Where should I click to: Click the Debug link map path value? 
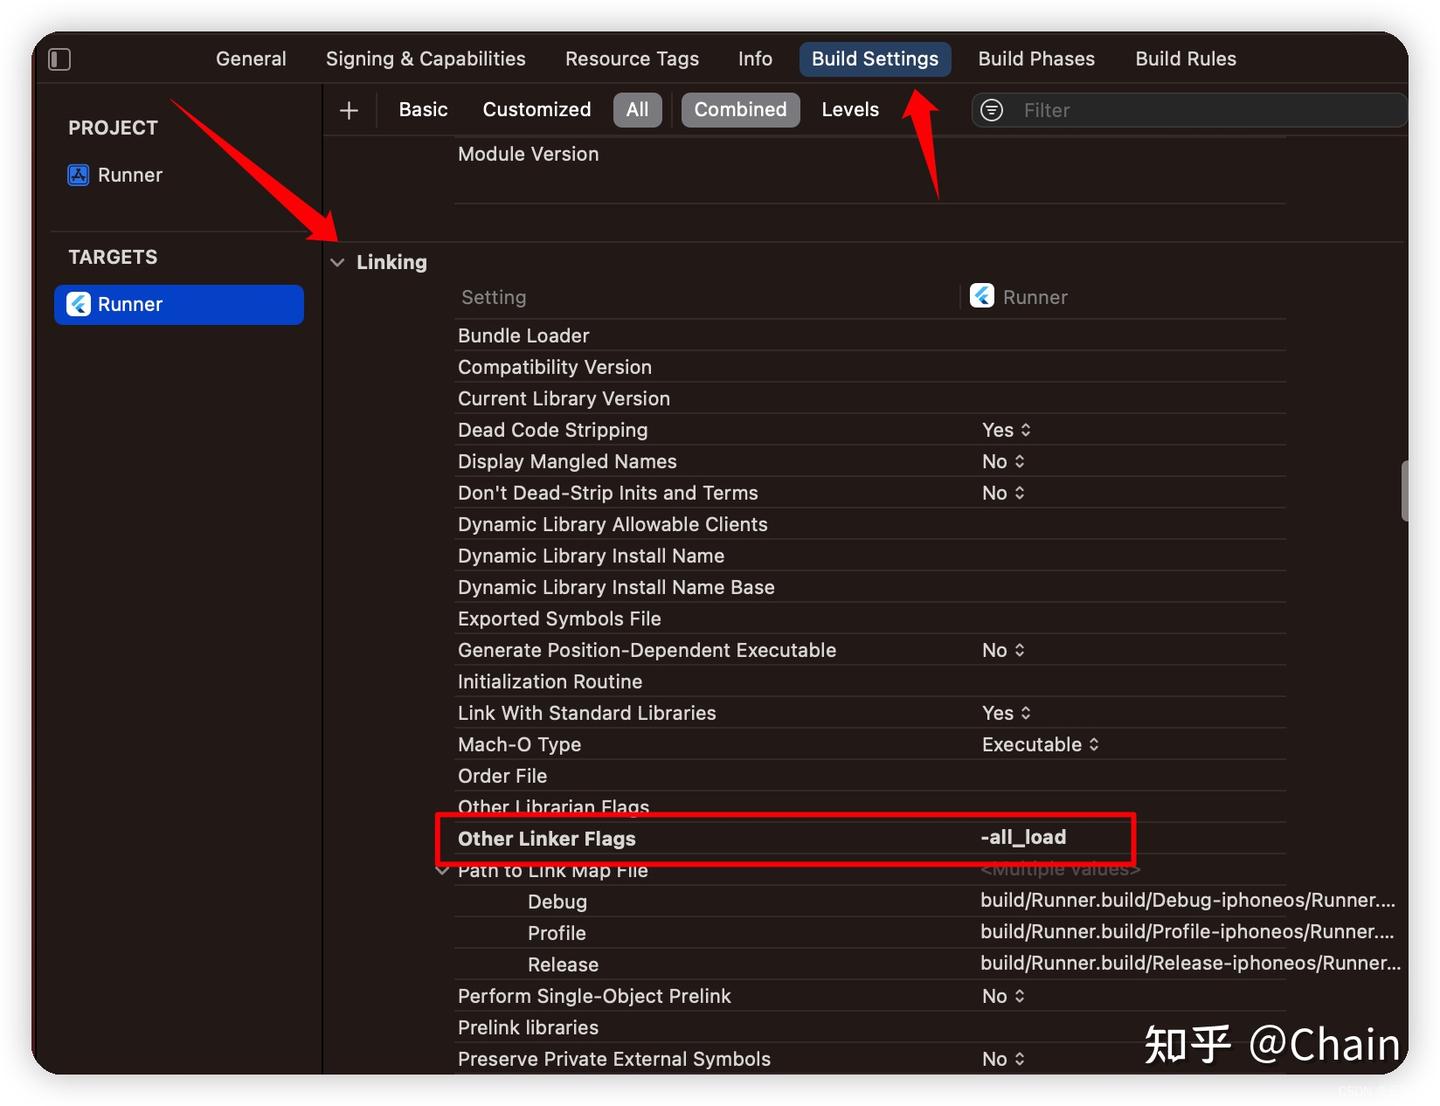pos(1187,901)
